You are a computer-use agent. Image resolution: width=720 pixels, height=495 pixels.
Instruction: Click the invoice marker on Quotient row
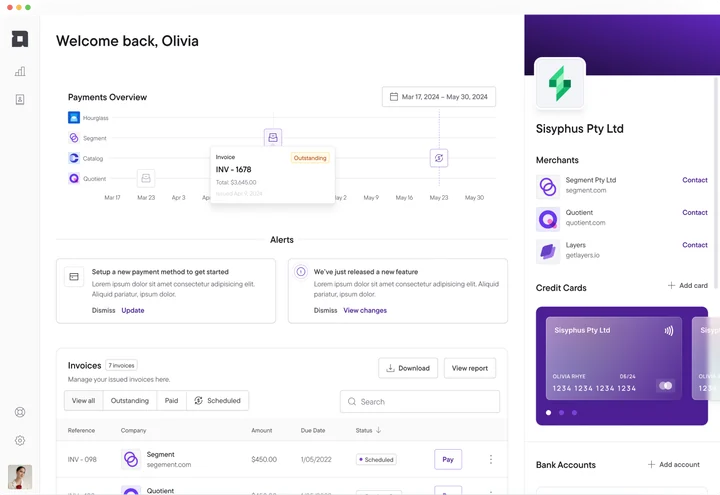pyautogui.click(x=146, y=178)
